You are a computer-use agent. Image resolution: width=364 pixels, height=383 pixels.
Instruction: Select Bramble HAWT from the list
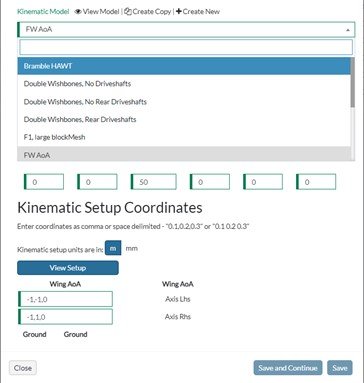(x=184, y=66)
